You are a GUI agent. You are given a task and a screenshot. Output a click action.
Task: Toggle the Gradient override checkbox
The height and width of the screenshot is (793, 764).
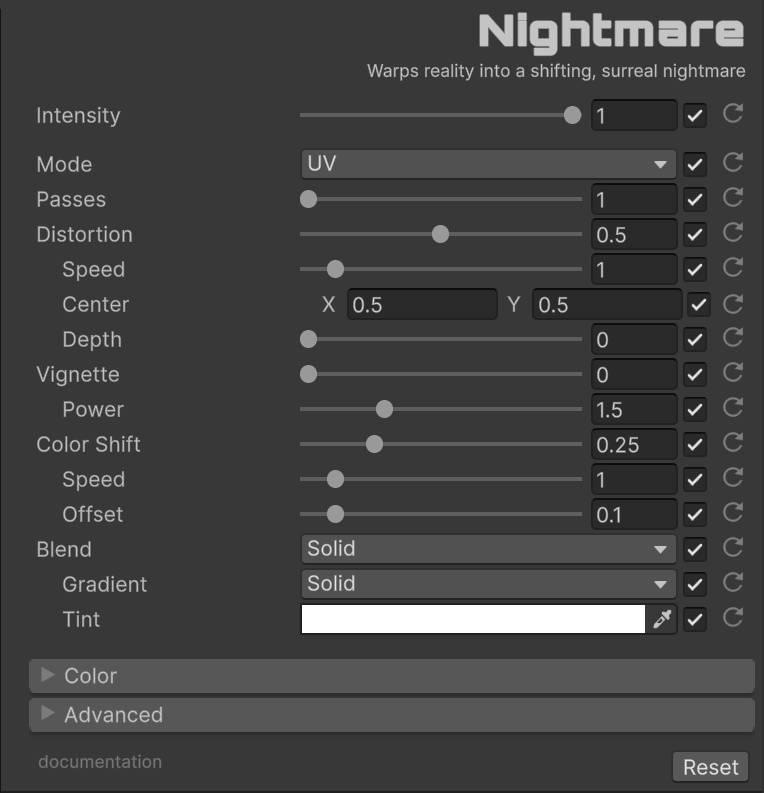695,584
